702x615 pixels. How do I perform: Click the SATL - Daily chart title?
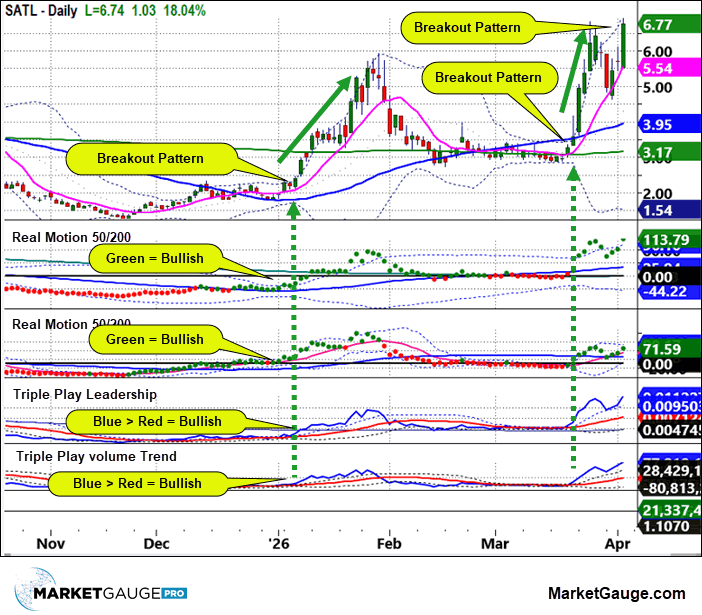click(47, 9)
